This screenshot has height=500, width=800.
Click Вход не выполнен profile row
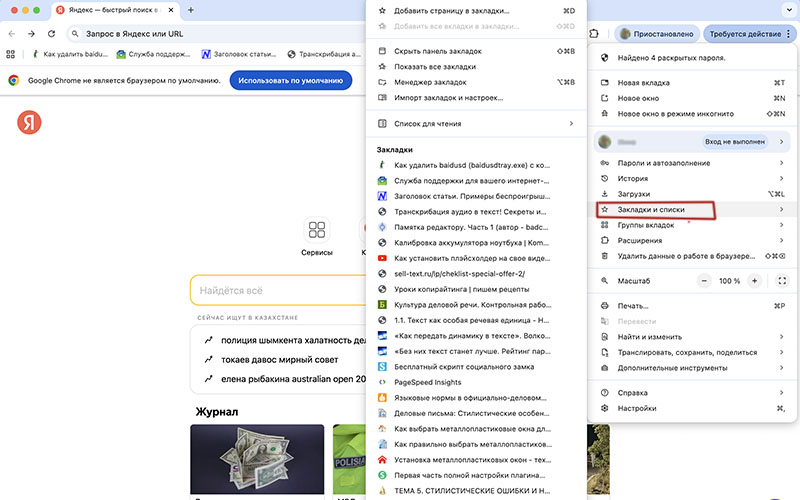pyautogui.click(x=692, y=142)
